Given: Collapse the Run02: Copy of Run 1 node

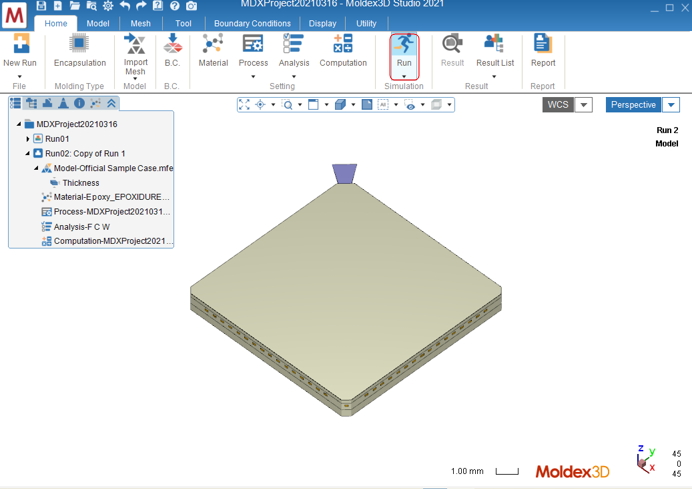Looking at the screenshot, I should coord(27,154).
